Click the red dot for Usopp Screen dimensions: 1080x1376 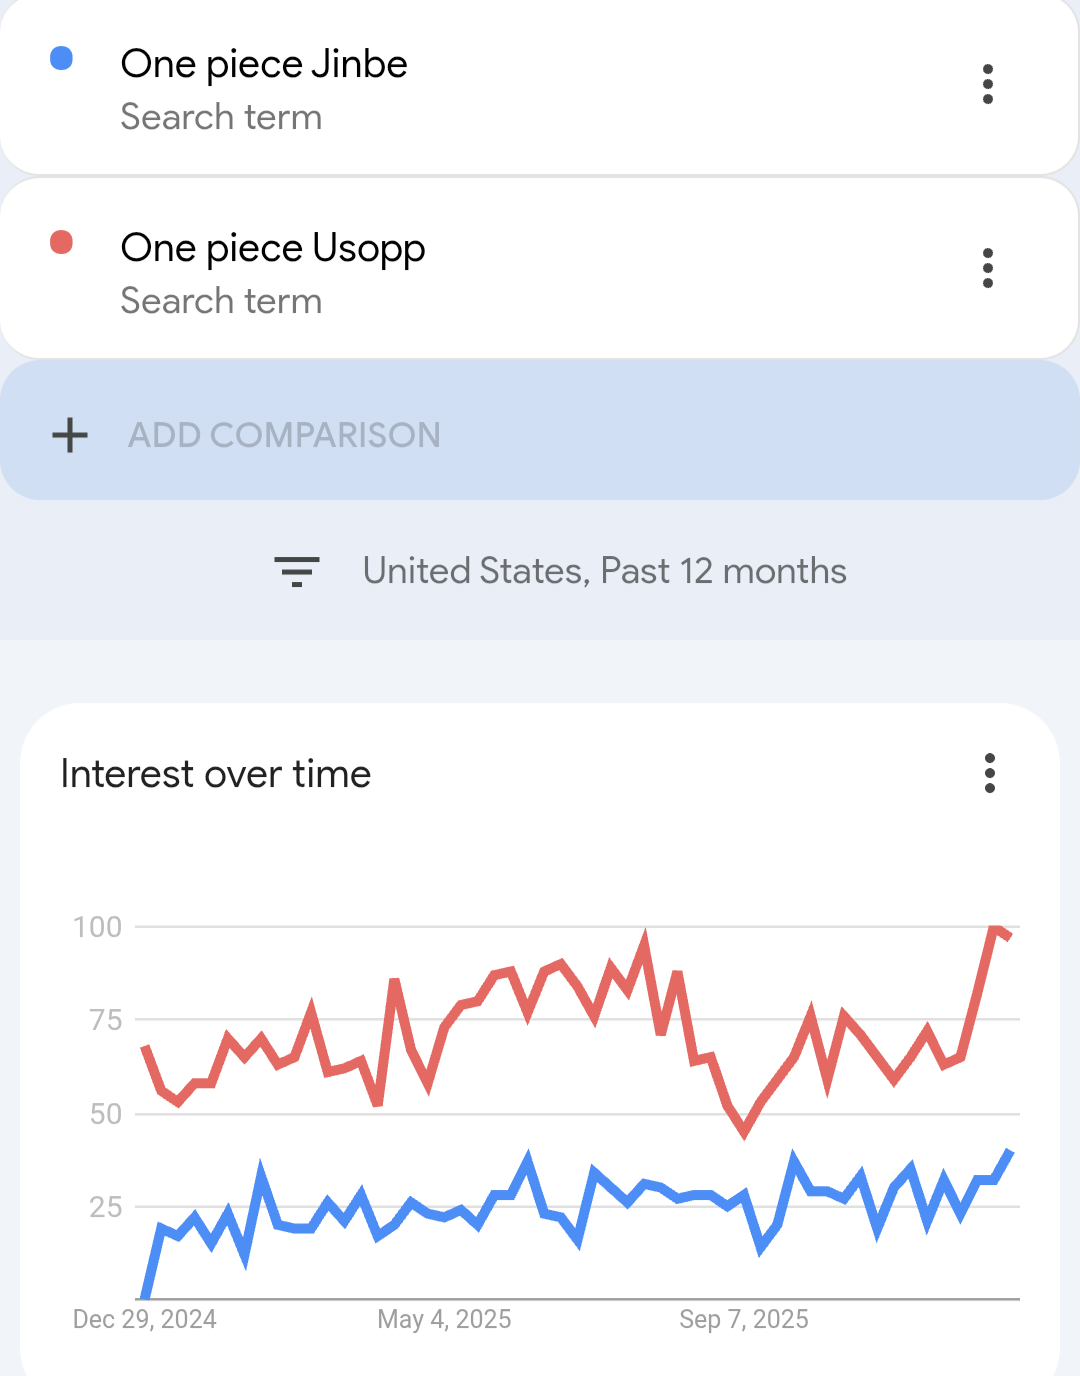[x=62, y=243]
